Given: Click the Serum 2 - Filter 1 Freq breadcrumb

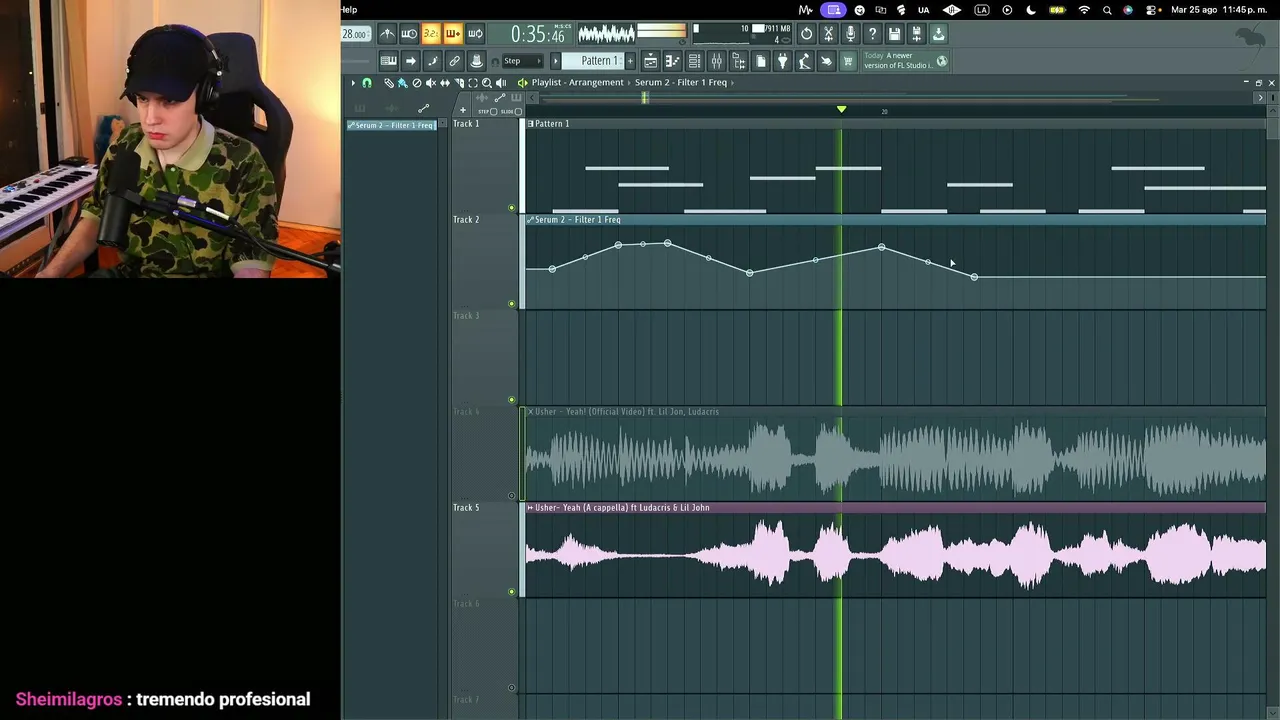Looking at the screenshot, I should coord(681,83).
